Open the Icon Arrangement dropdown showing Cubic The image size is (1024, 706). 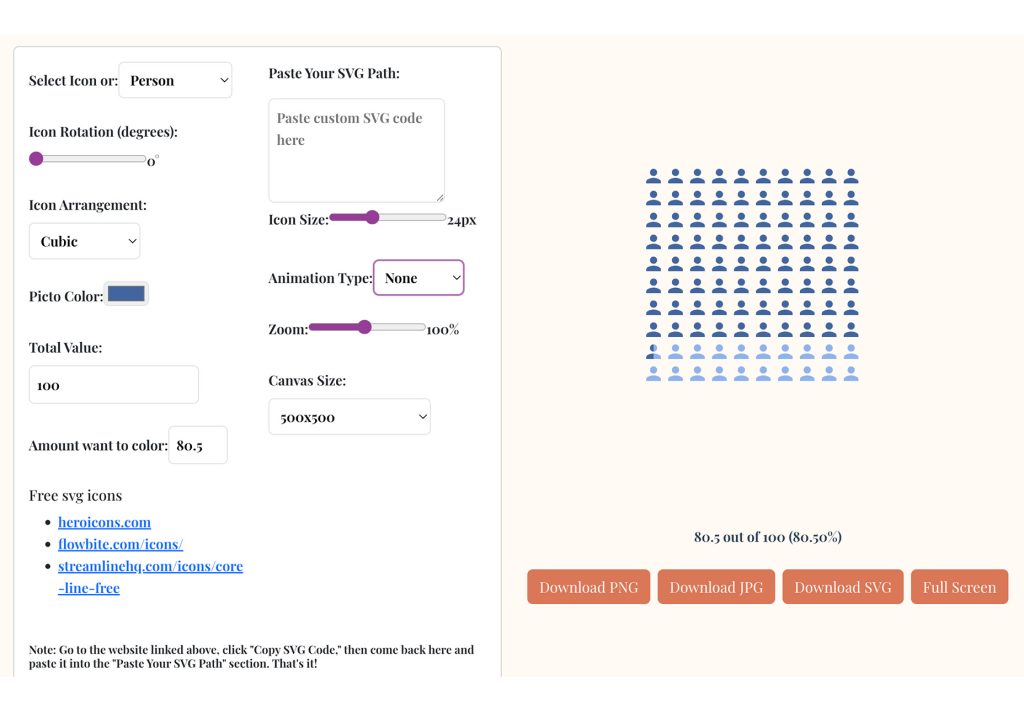(x=84, y=241)
